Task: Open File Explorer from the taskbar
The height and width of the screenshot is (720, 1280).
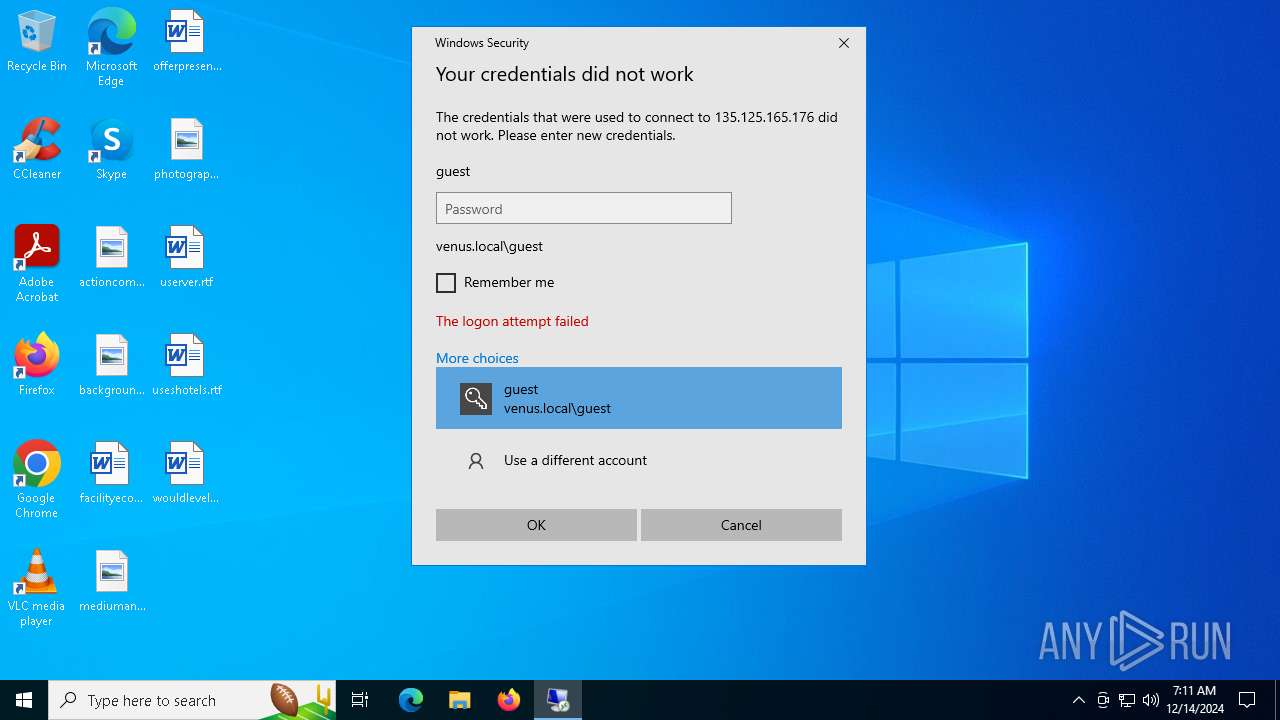Action: pos(460,700)
